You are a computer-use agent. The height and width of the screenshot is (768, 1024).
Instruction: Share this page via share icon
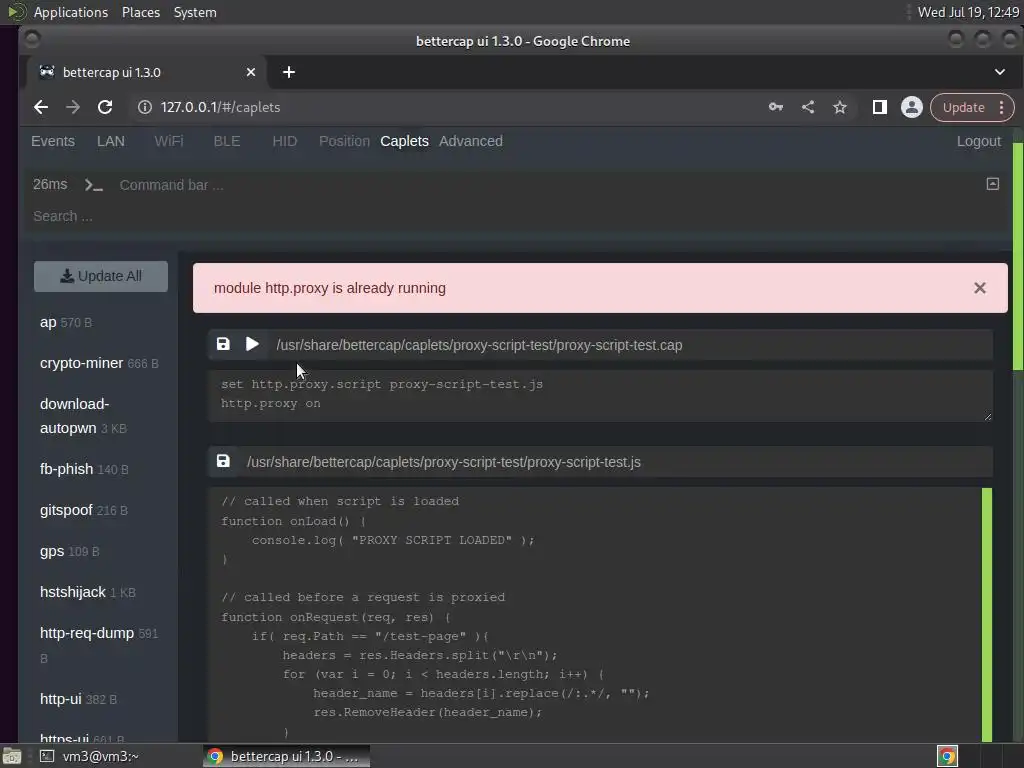tap(808, 107)
